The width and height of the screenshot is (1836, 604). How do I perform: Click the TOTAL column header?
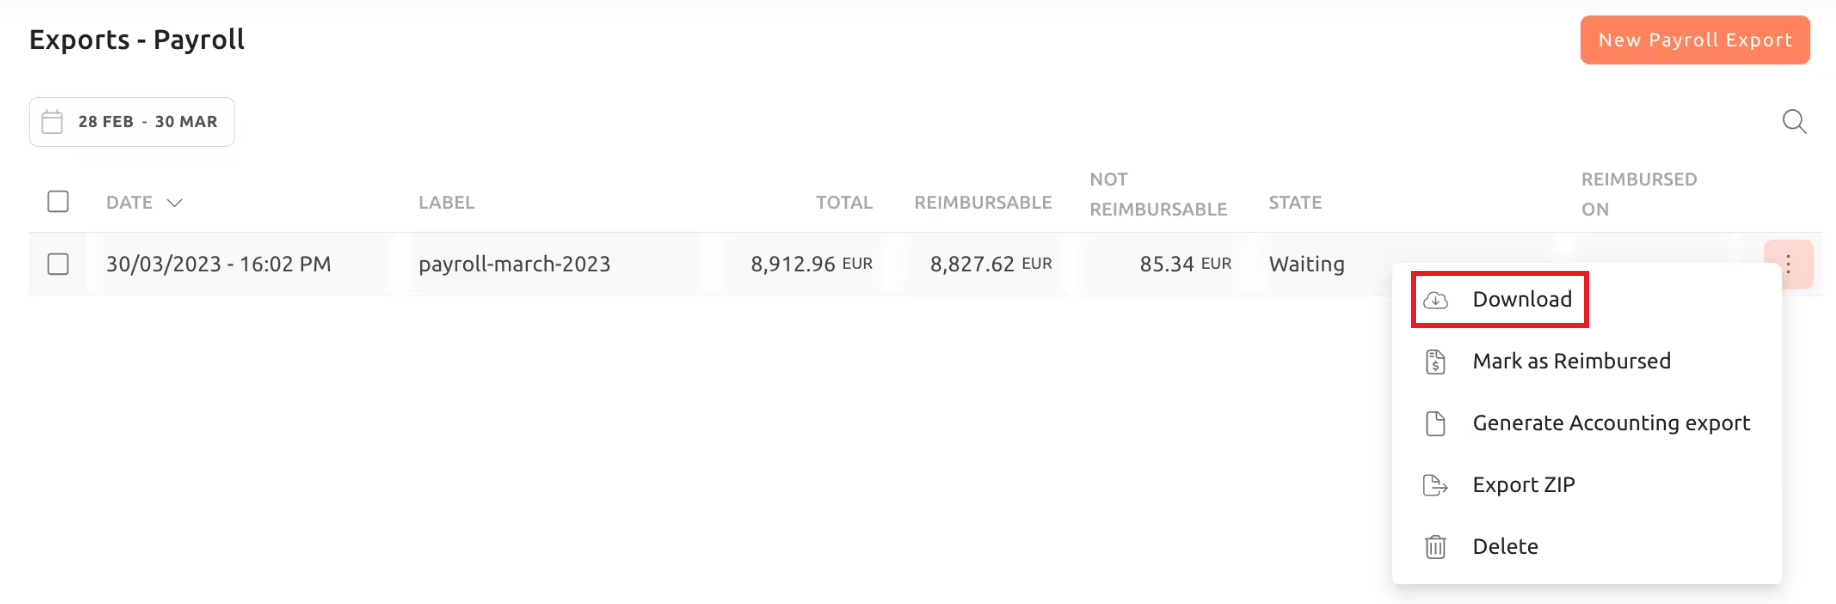(844, 203)
